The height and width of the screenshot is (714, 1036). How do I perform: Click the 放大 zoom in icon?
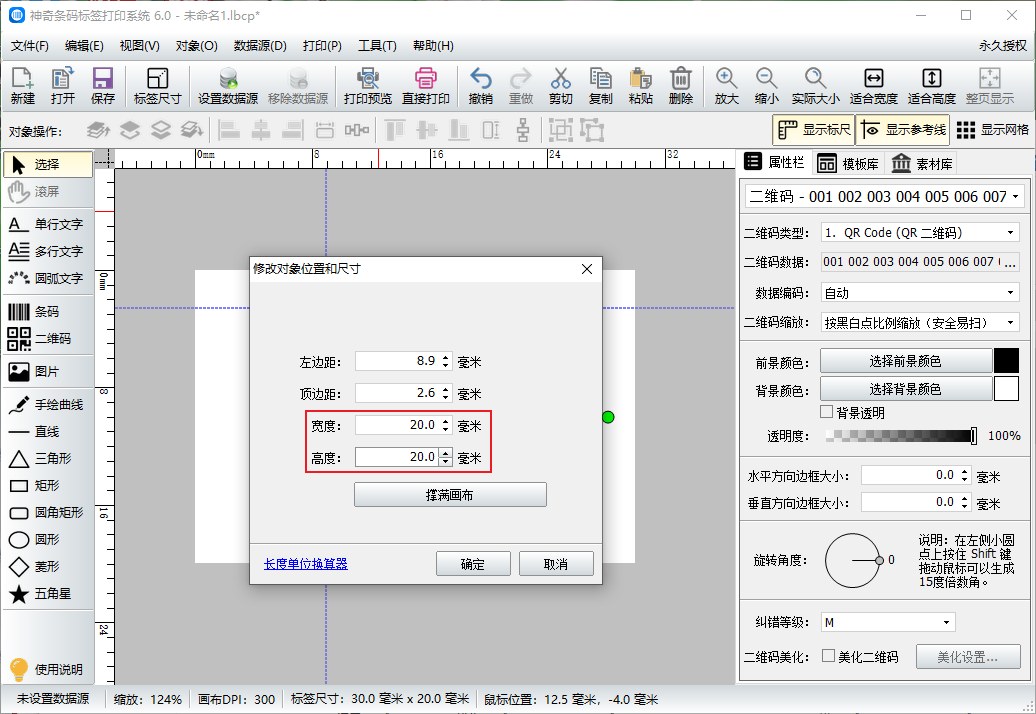click(726, 86)
